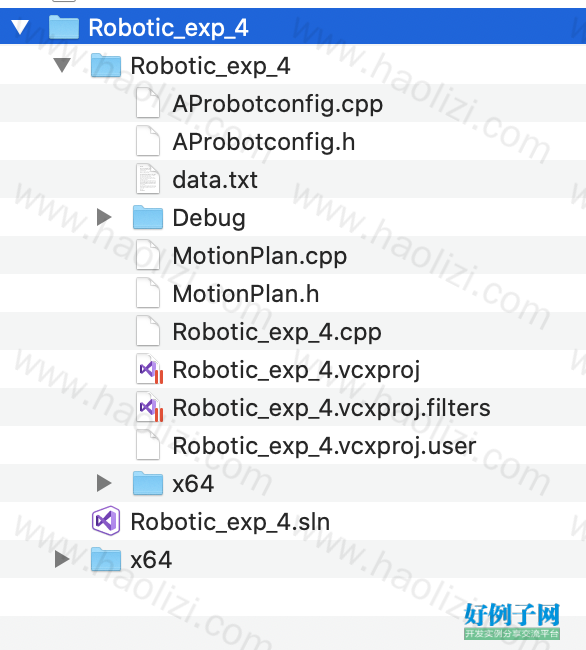The image size is (586, 650).
Task: Select the x64 name in the last row
Action: 151,560
